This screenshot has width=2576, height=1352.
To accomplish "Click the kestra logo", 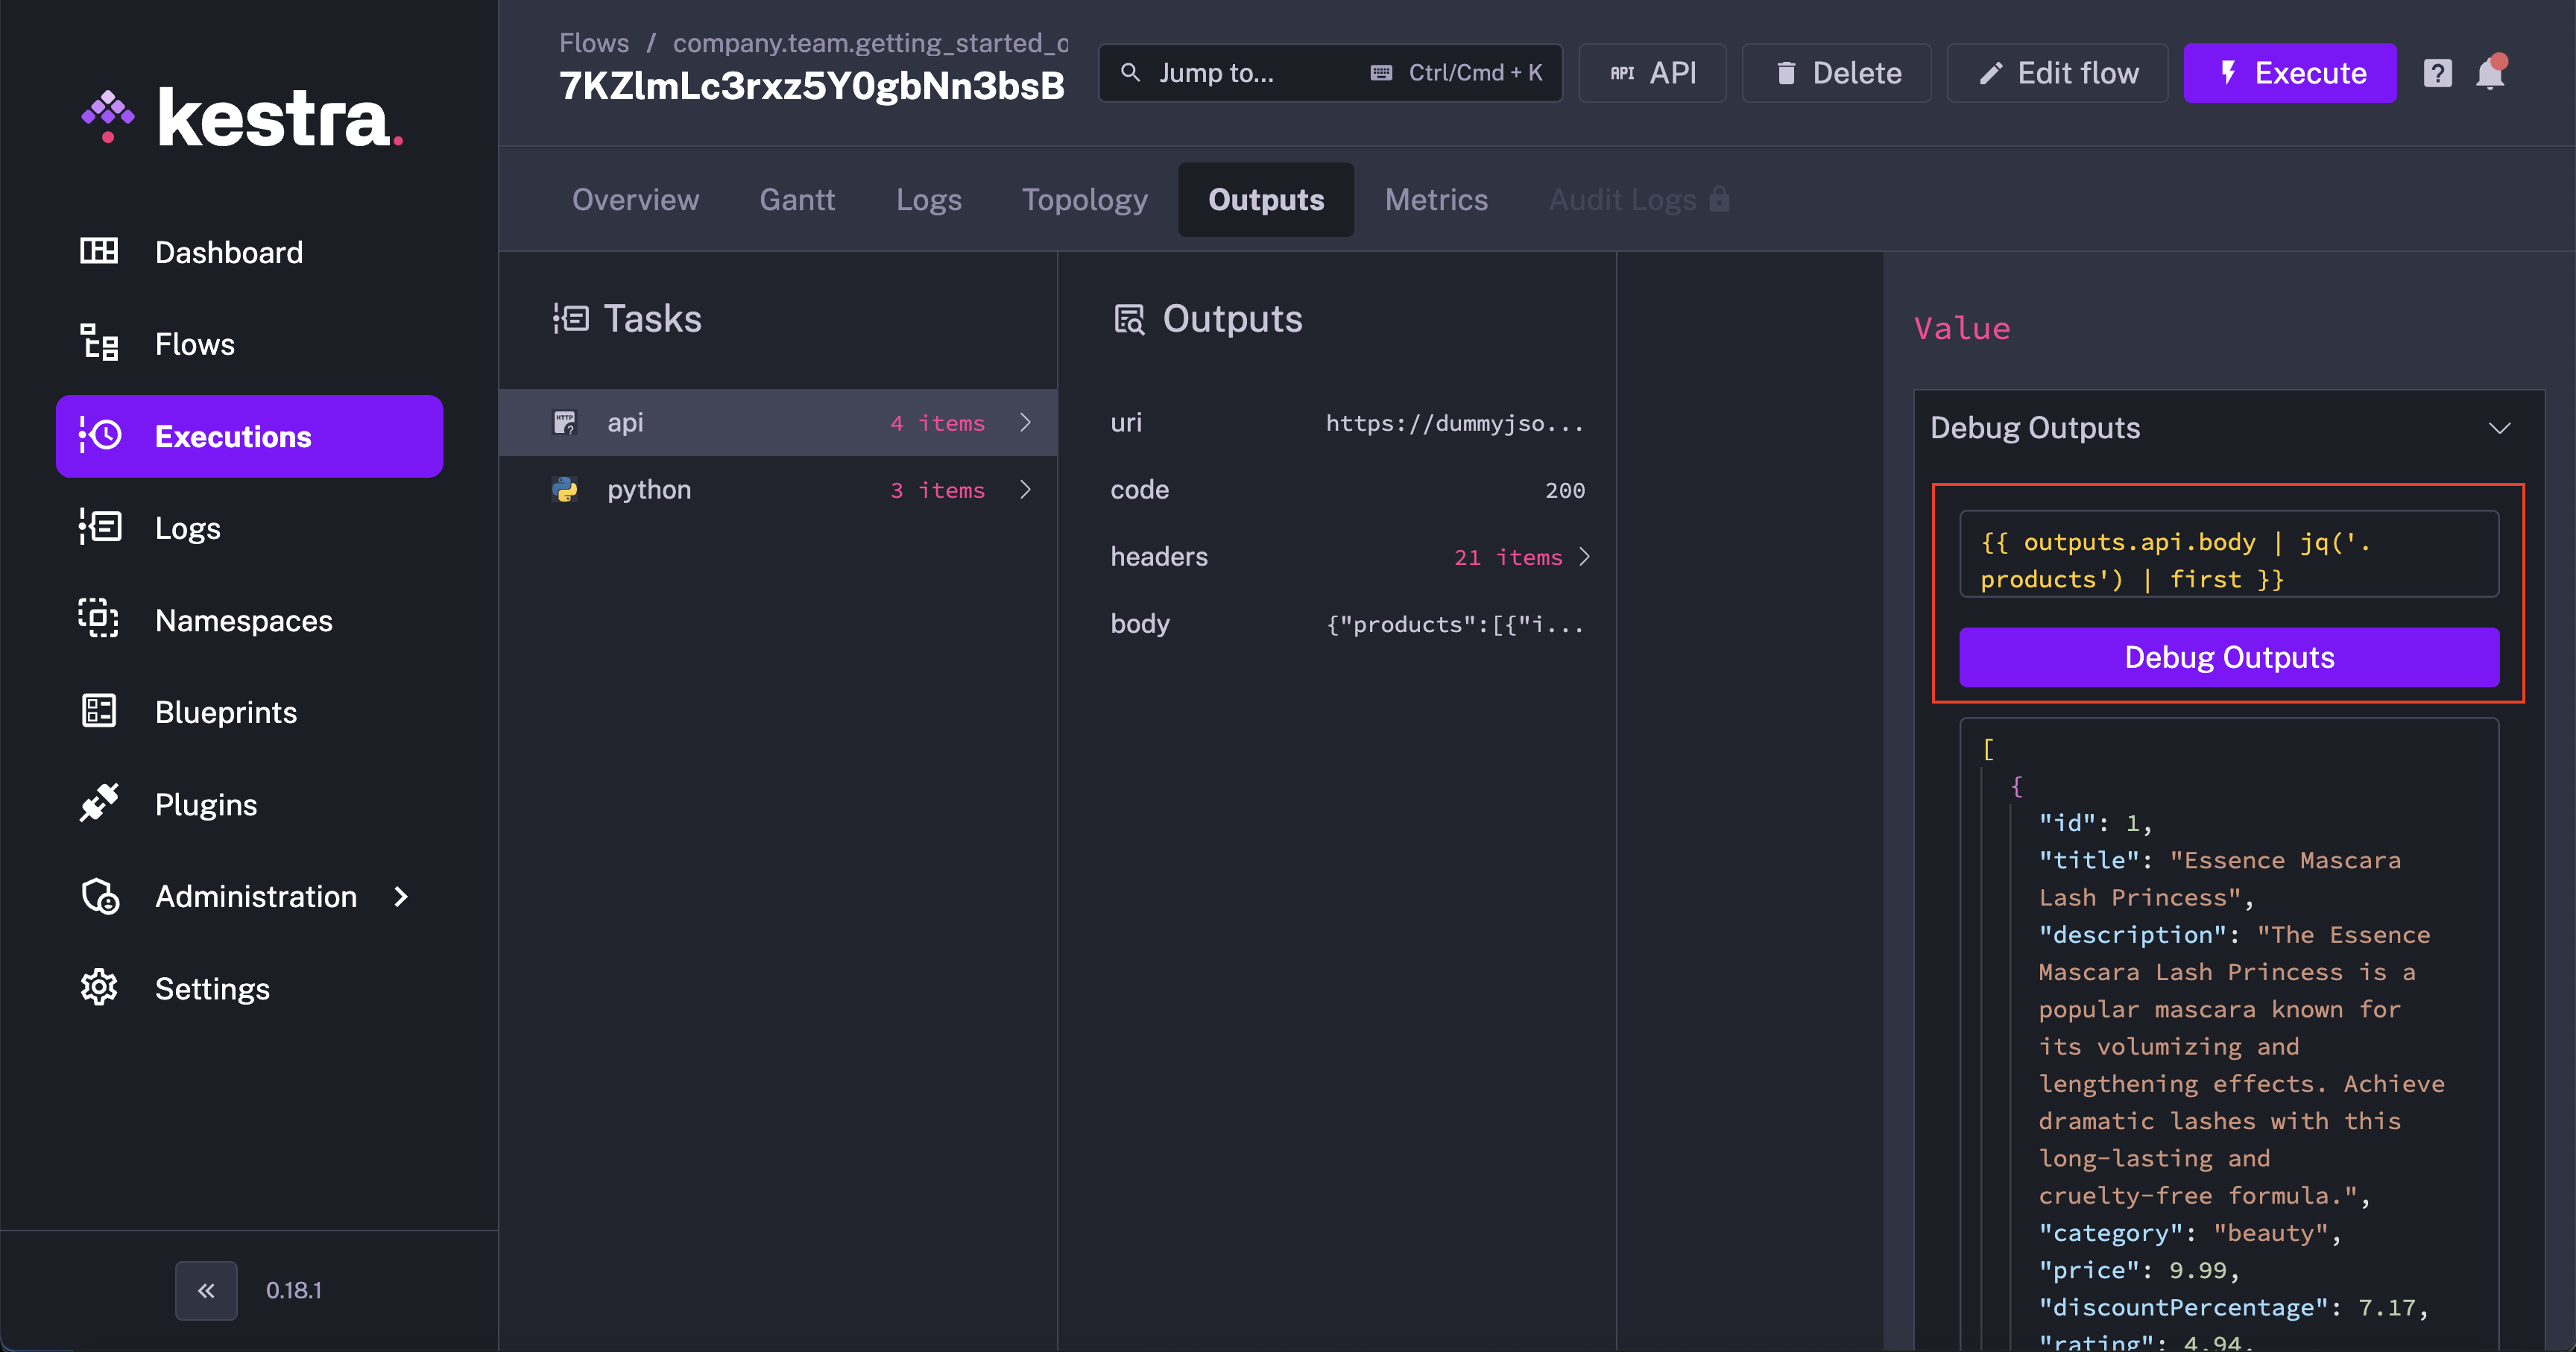I will pyautogui.click(x=243, y=118).
